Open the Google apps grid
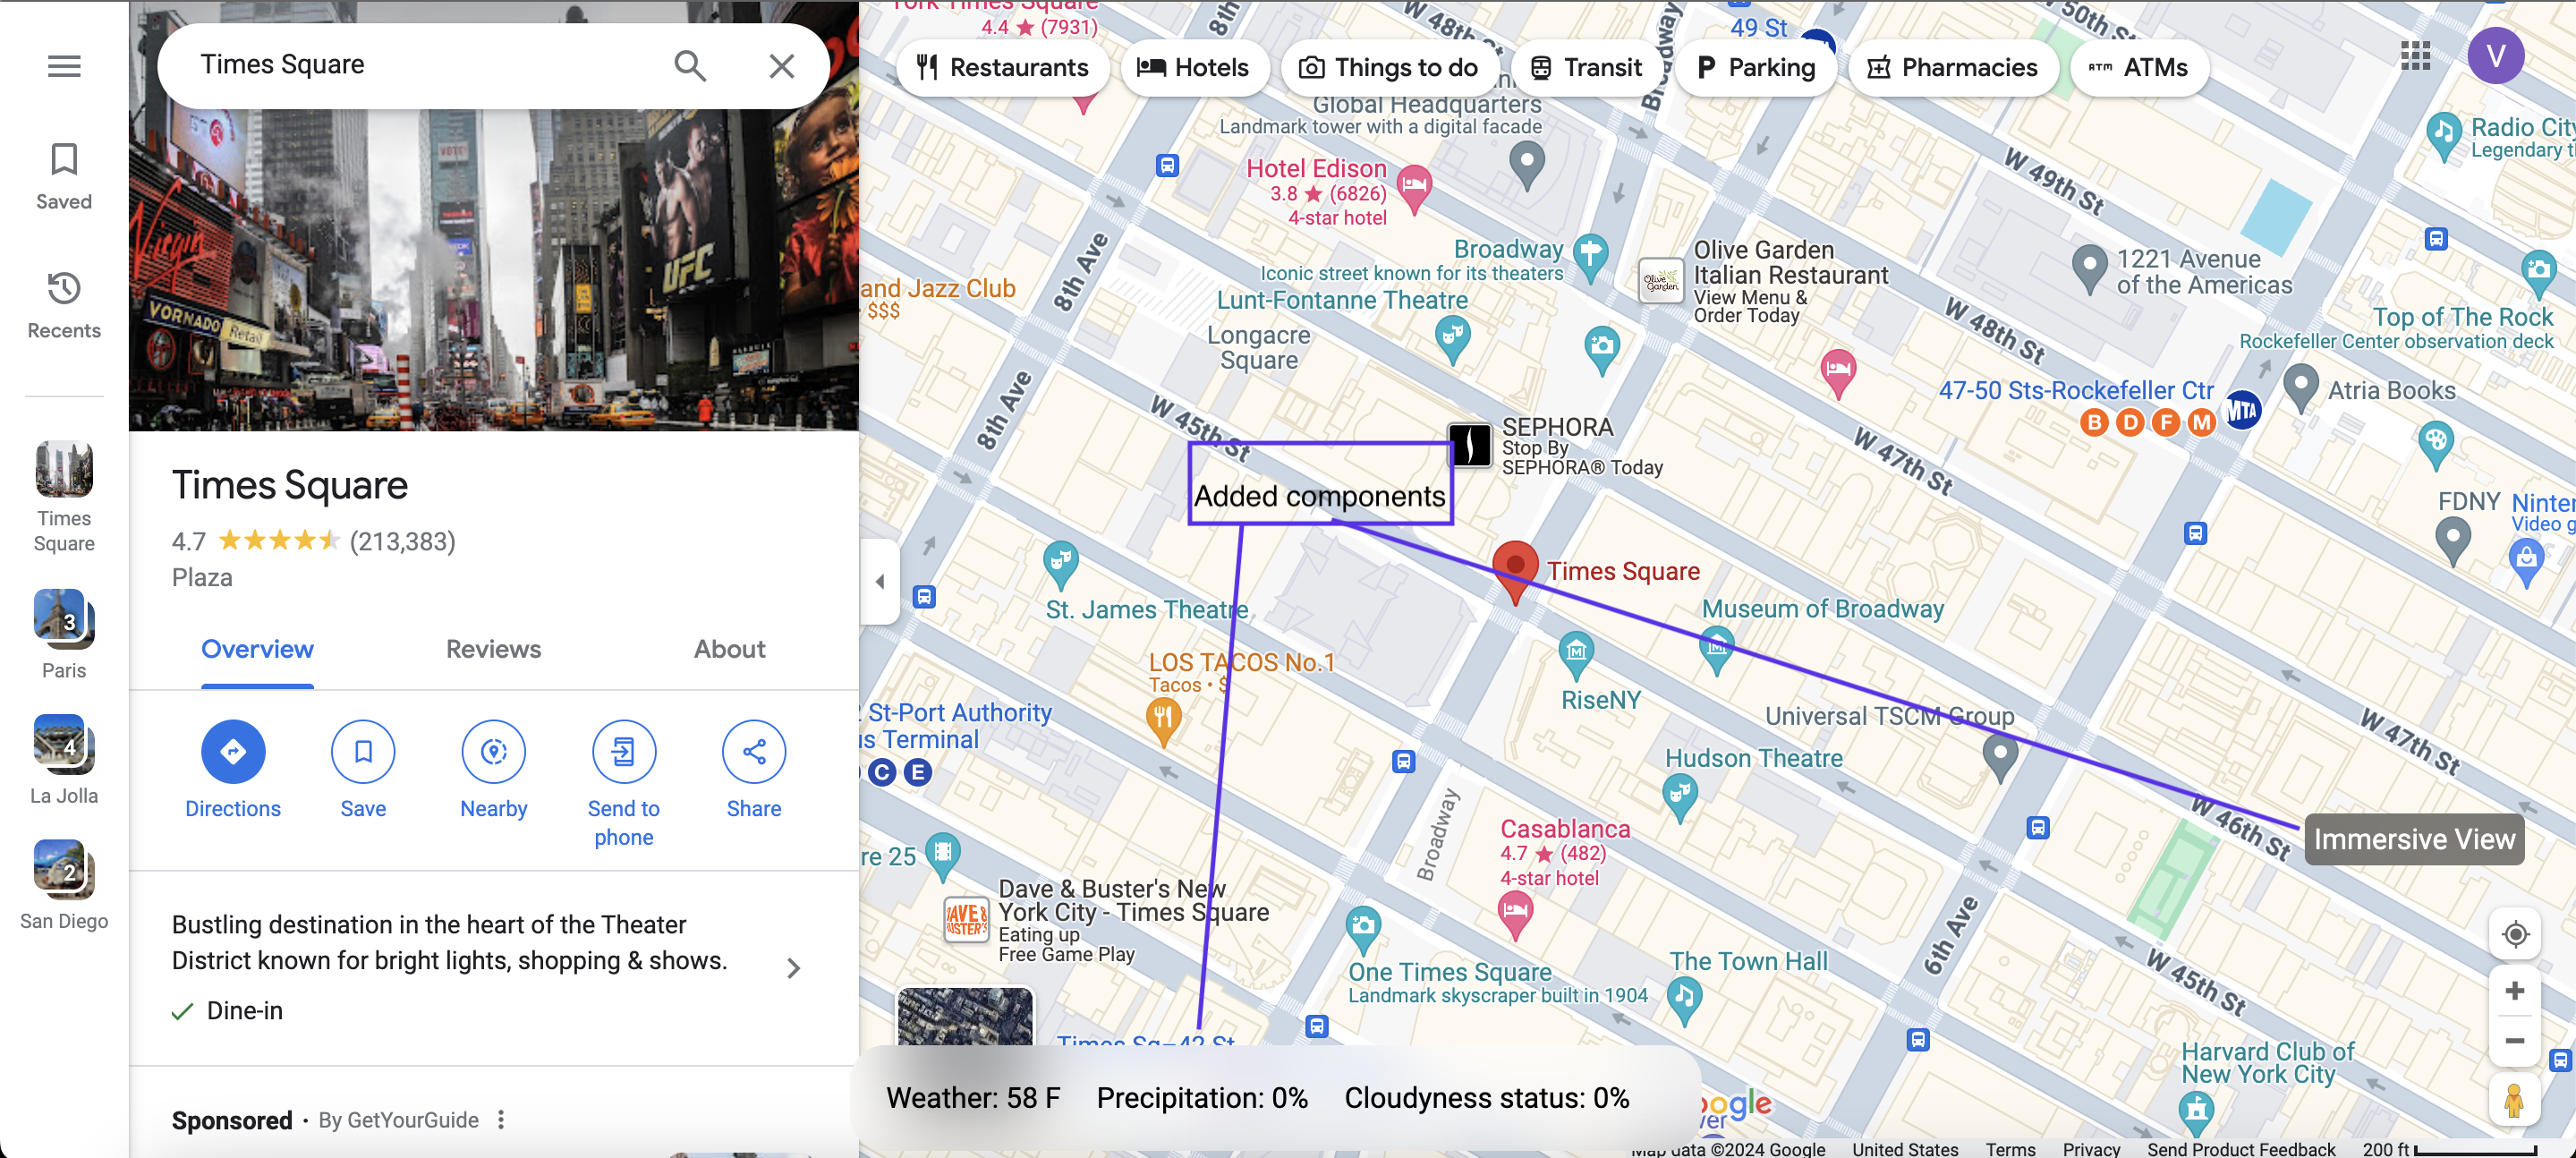The image size is (2576, 1158). (2415, 56)
